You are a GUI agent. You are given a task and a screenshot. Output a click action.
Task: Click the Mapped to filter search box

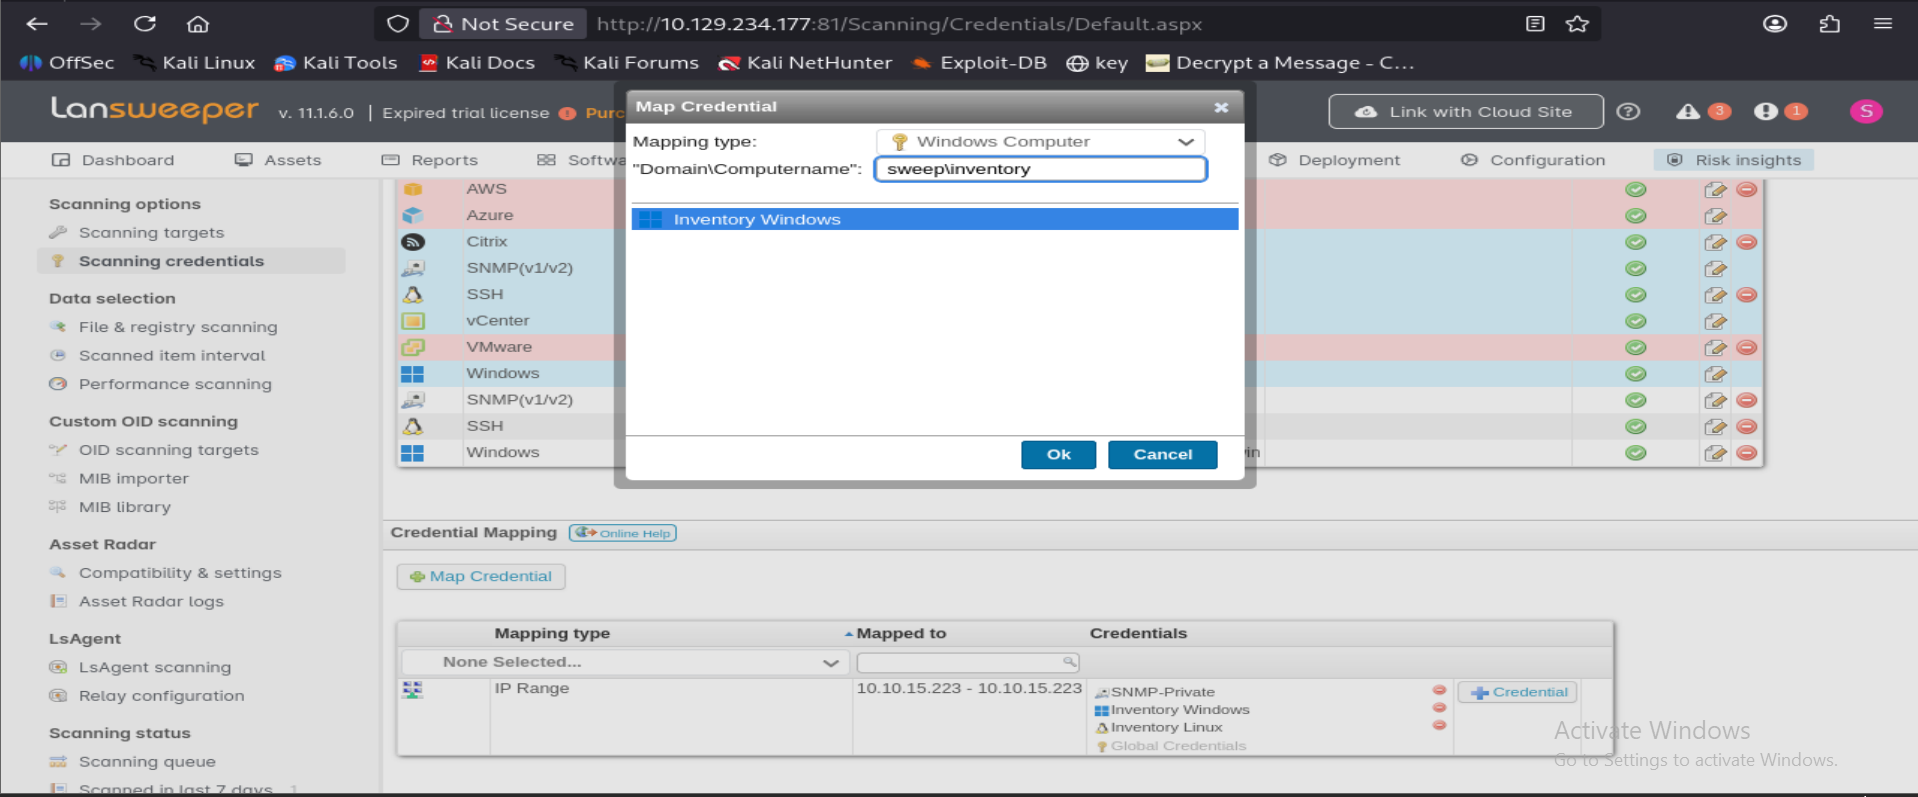pyautogui.click(x=968, y=662)
